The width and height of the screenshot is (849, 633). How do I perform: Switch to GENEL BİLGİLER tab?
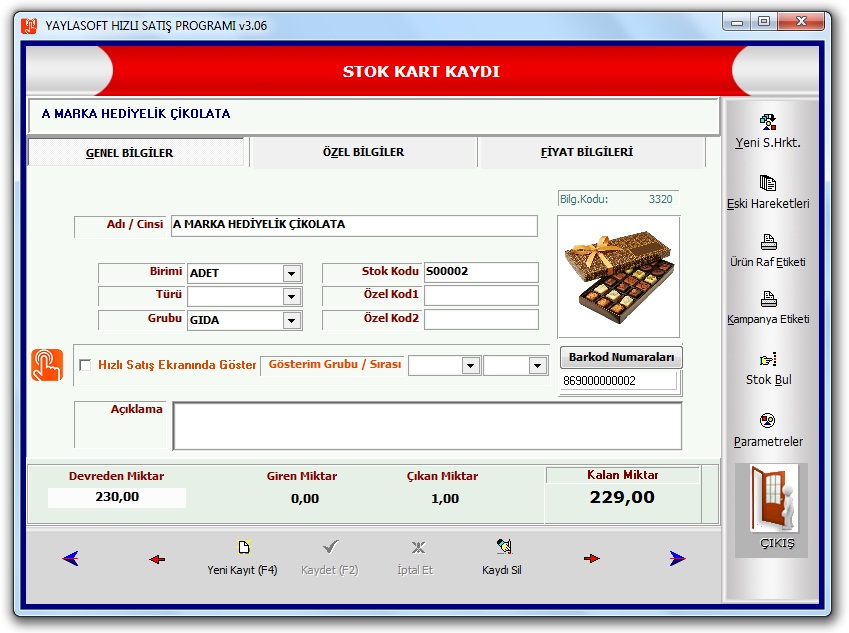136,153
